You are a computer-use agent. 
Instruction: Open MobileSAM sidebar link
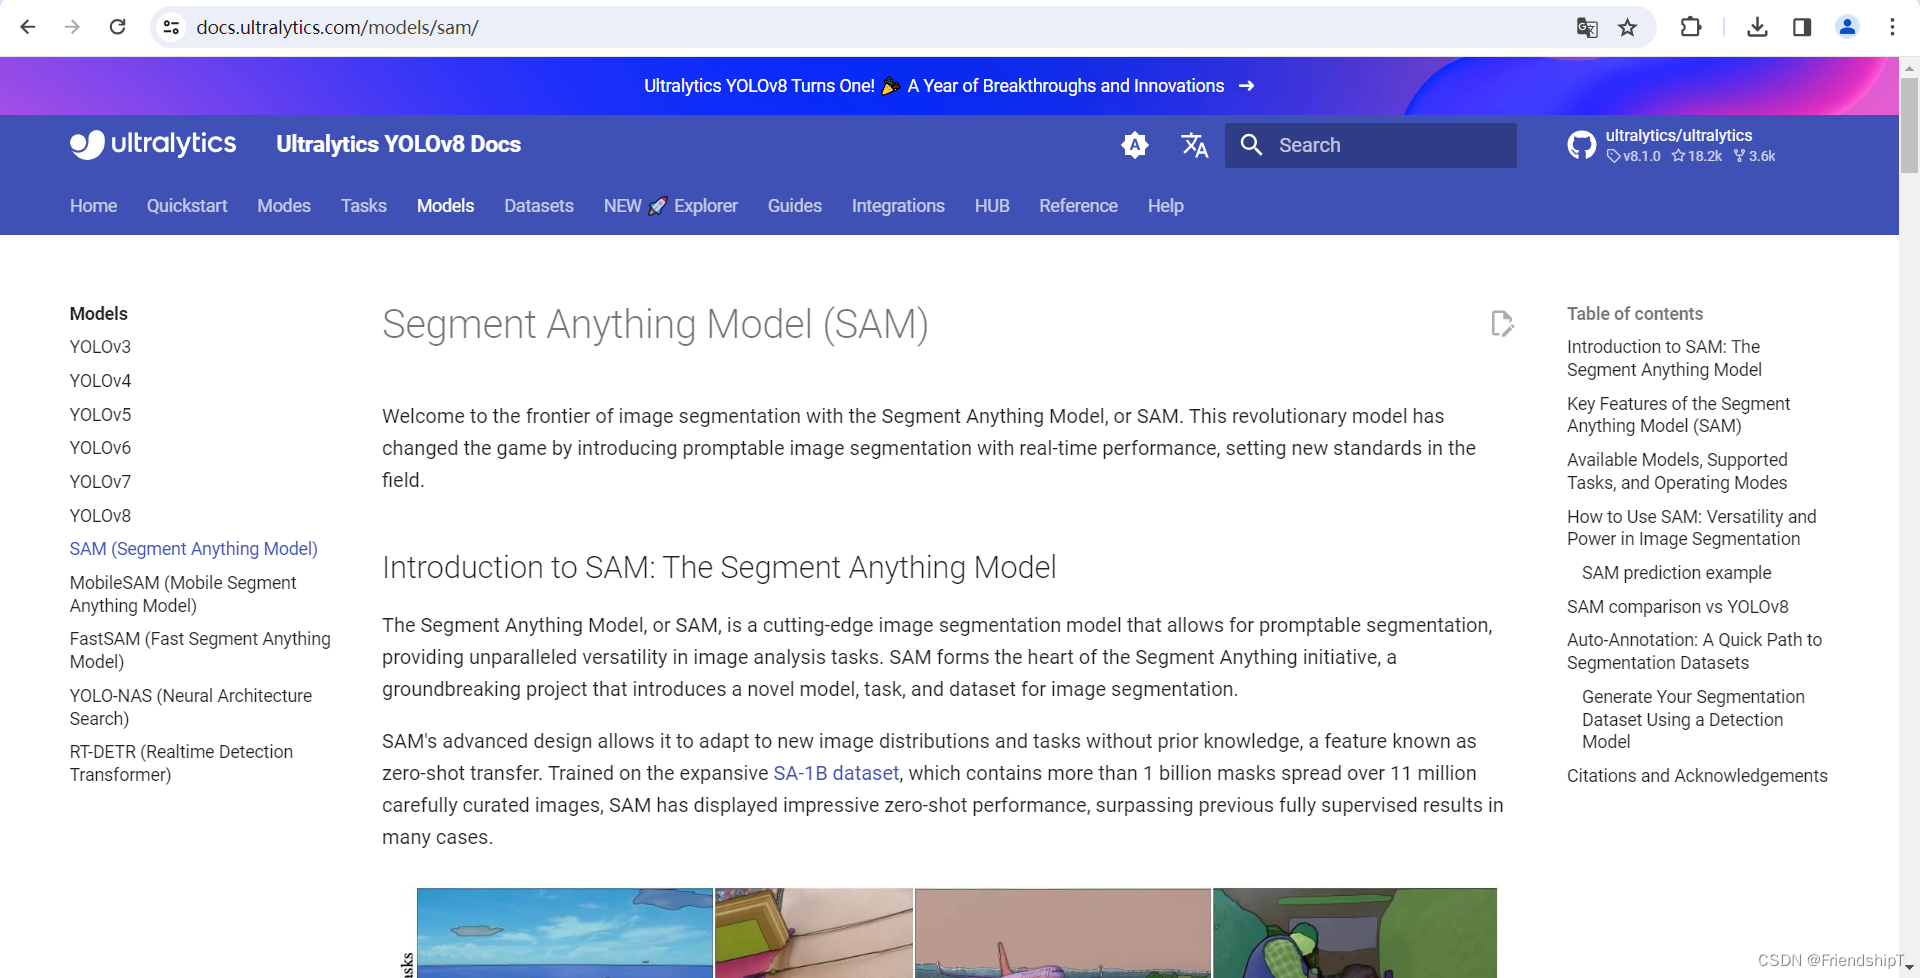[183, 594]
